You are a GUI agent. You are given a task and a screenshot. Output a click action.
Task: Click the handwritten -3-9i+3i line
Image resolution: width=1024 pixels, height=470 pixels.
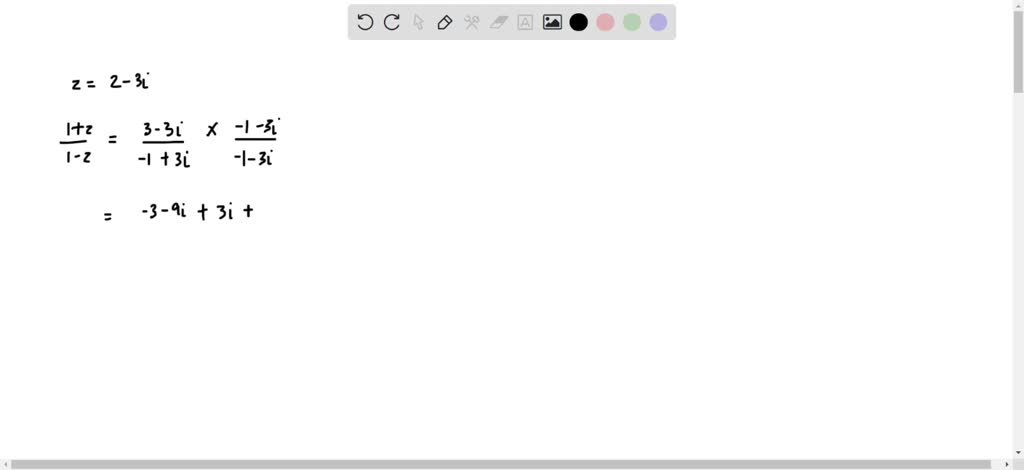click(197, 213)
